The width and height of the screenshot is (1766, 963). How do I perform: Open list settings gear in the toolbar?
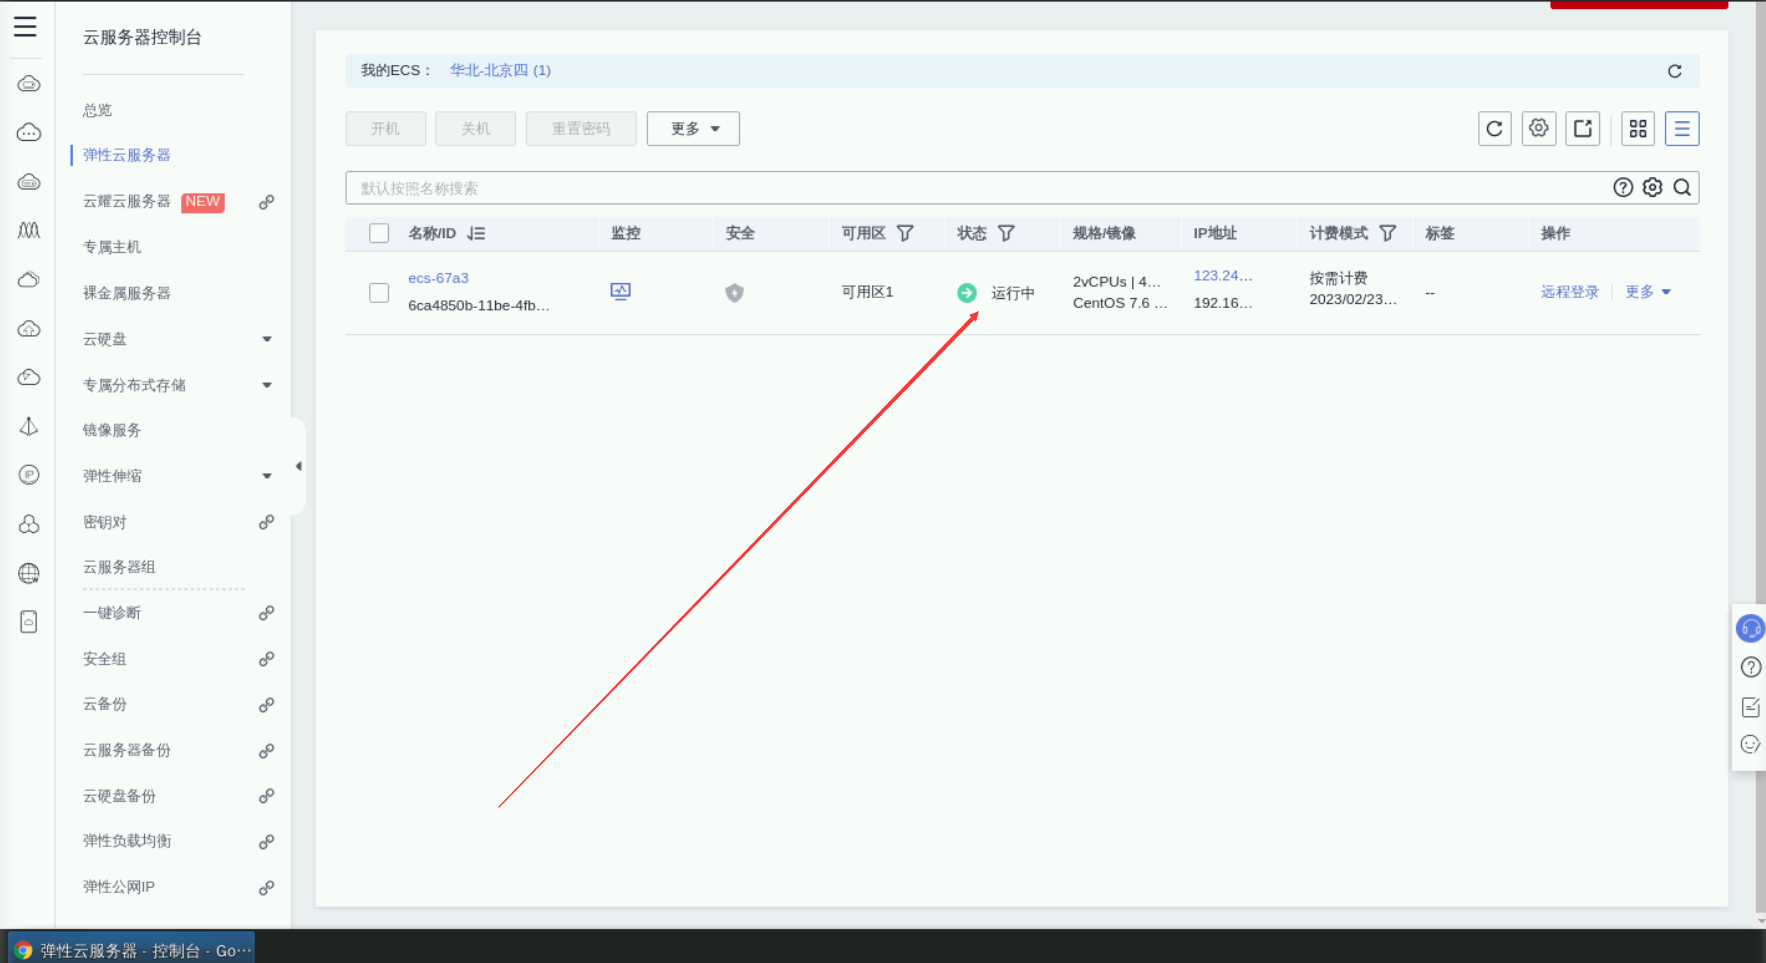(1538, 128)
